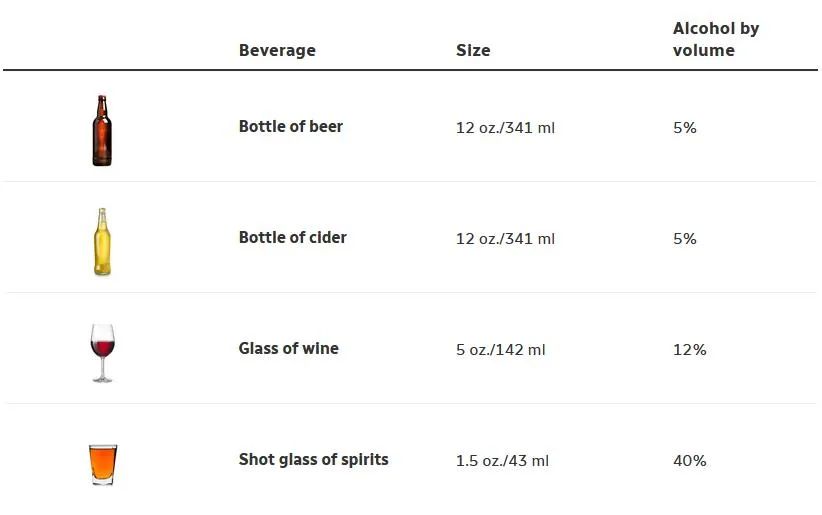Click the red wine glass image

coord(102,353)
